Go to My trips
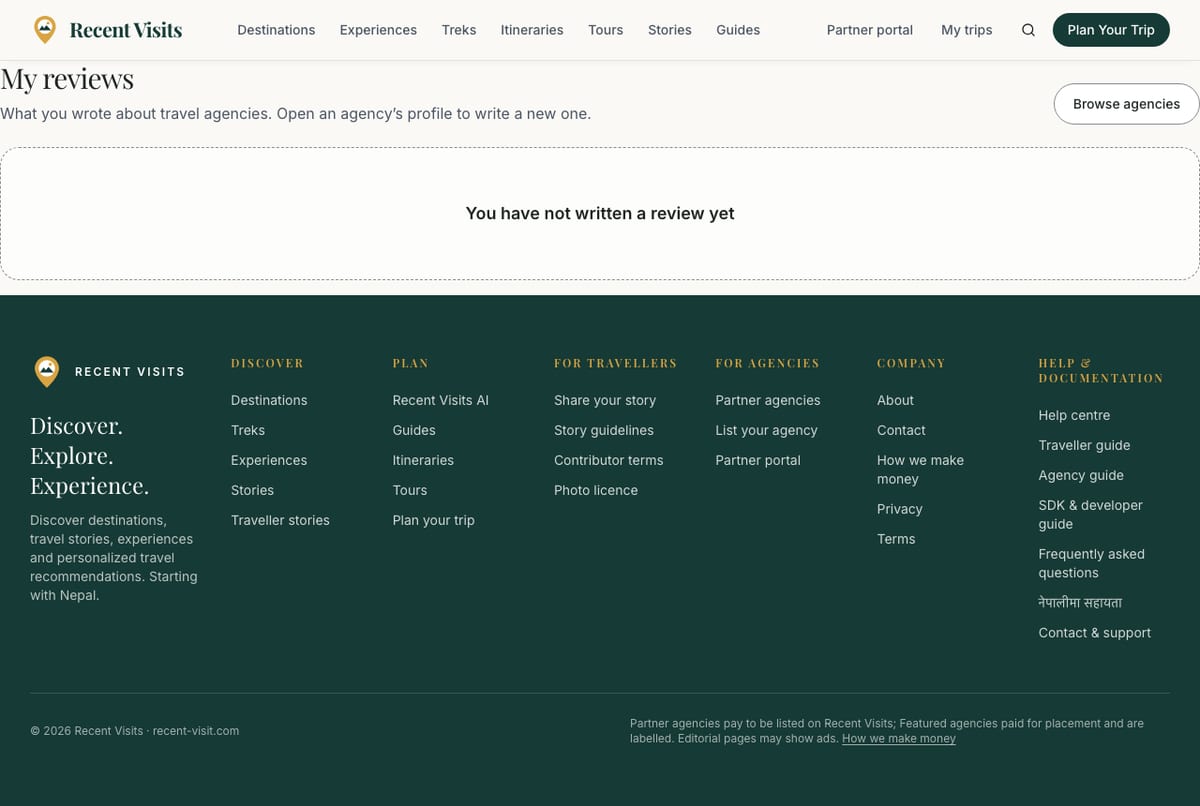1200x806 pixels. tap(967, 30)
